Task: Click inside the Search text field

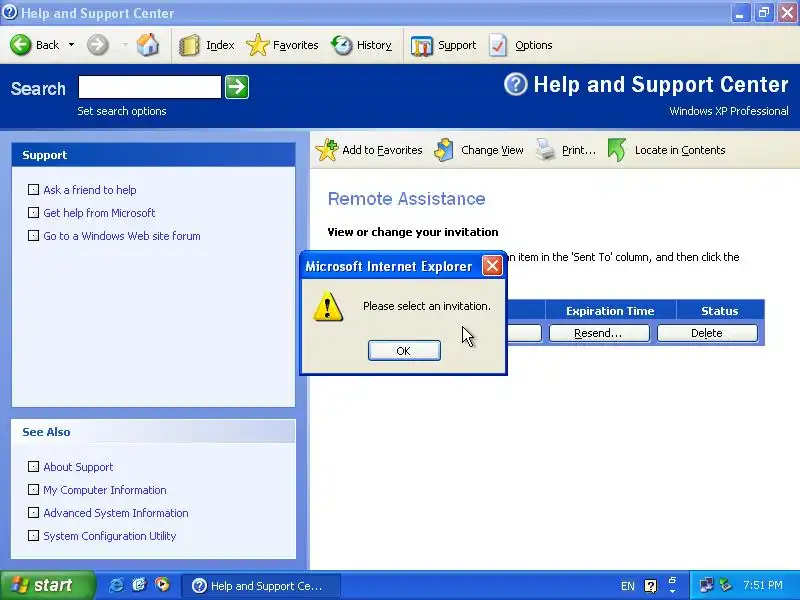Action: (x=149, y=87)
